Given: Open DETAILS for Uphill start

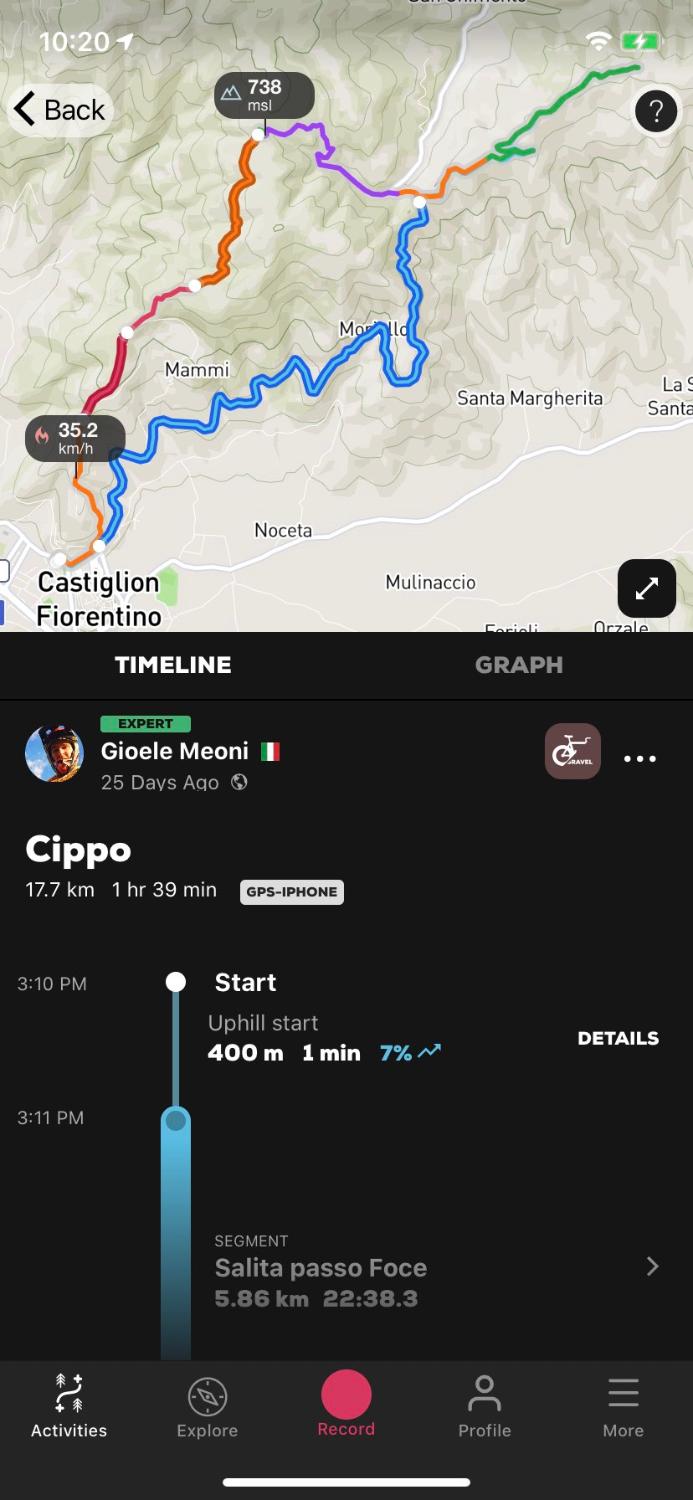Looking at the screenshot, I should pos(618,1038).
